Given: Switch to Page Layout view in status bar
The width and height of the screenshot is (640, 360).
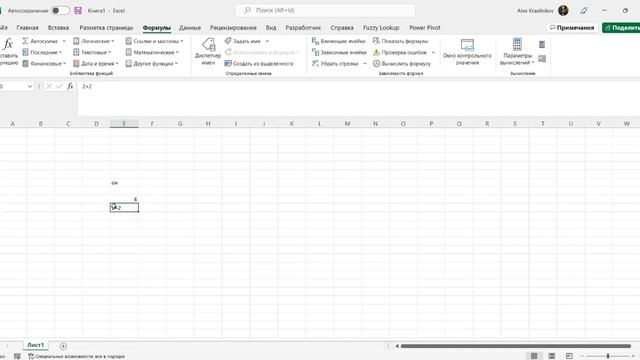Looking at the screenshot, I should coord(552,356).
